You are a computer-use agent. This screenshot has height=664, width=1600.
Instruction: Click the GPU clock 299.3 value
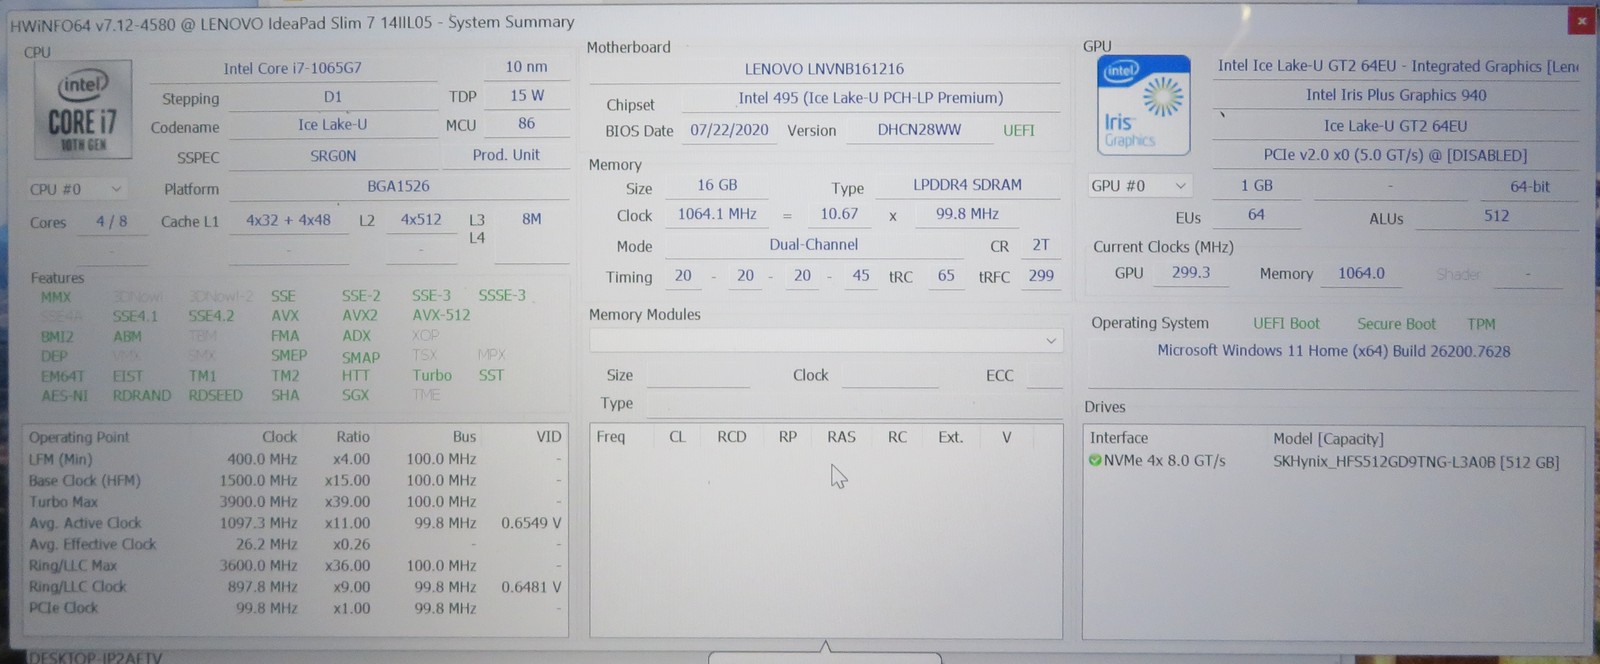point(1191,272)
